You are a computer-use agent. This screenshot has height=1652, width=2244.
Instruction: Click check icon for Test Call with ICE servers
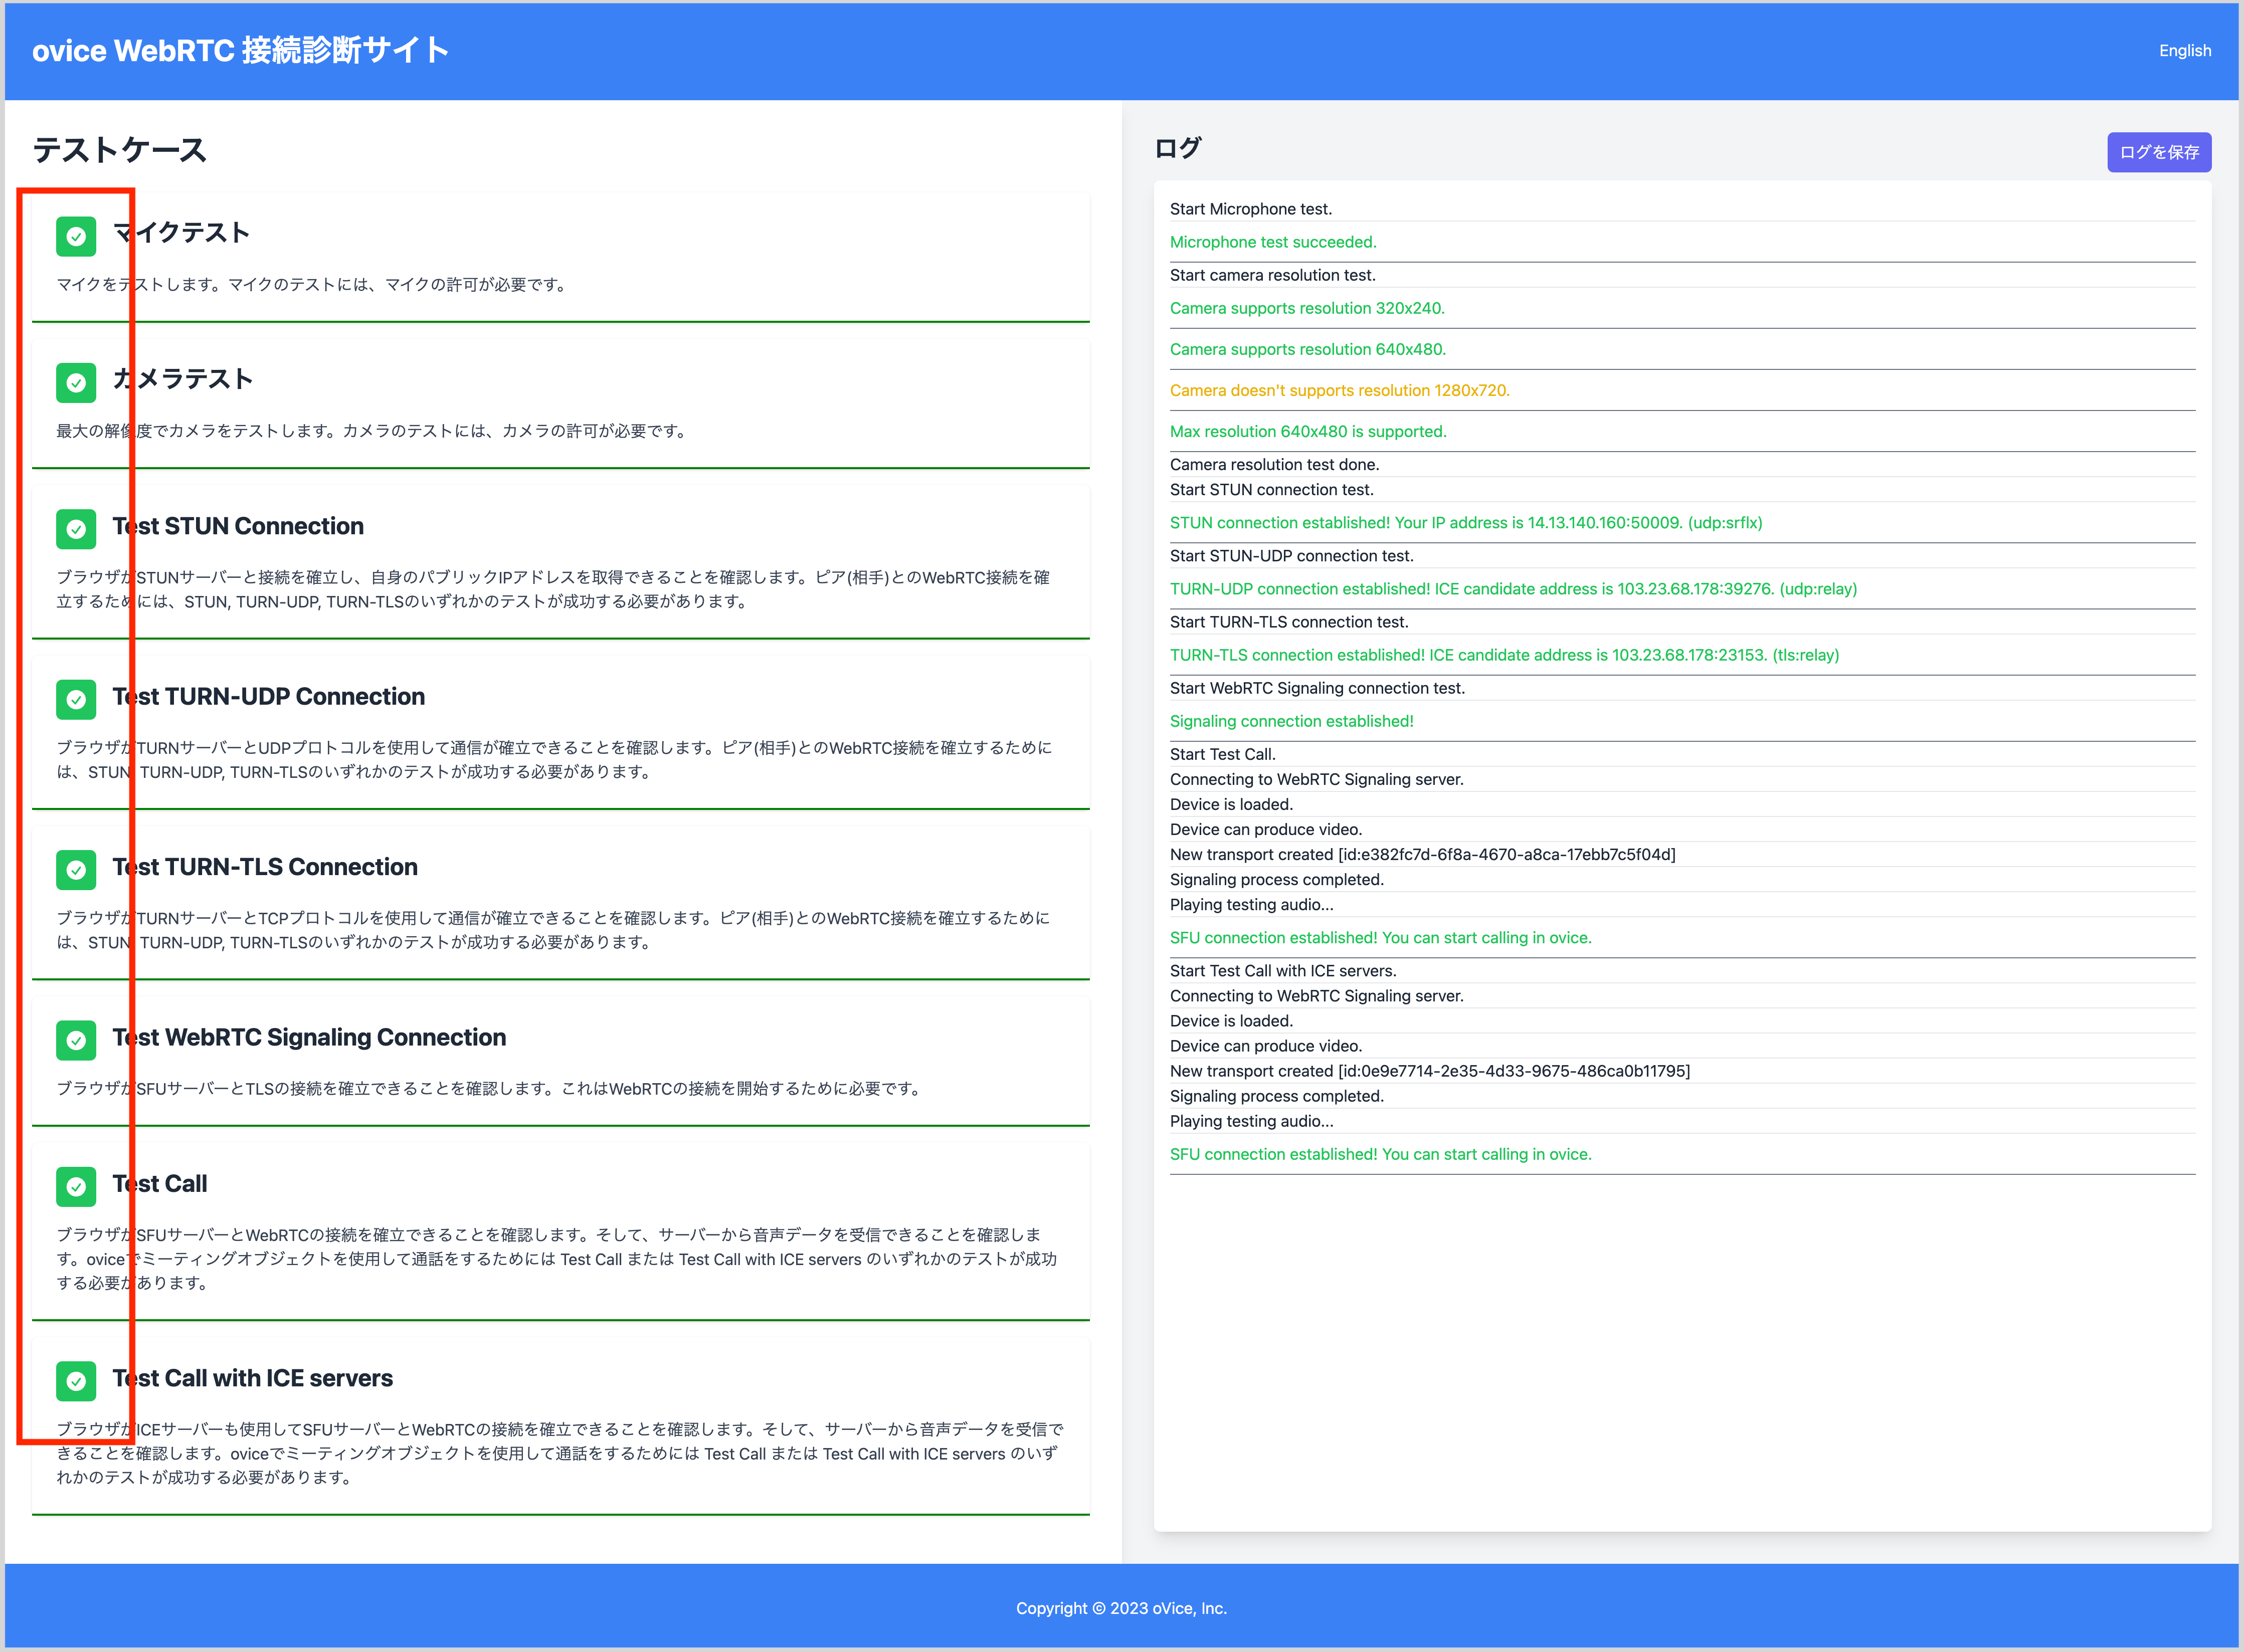[76, 1382]
